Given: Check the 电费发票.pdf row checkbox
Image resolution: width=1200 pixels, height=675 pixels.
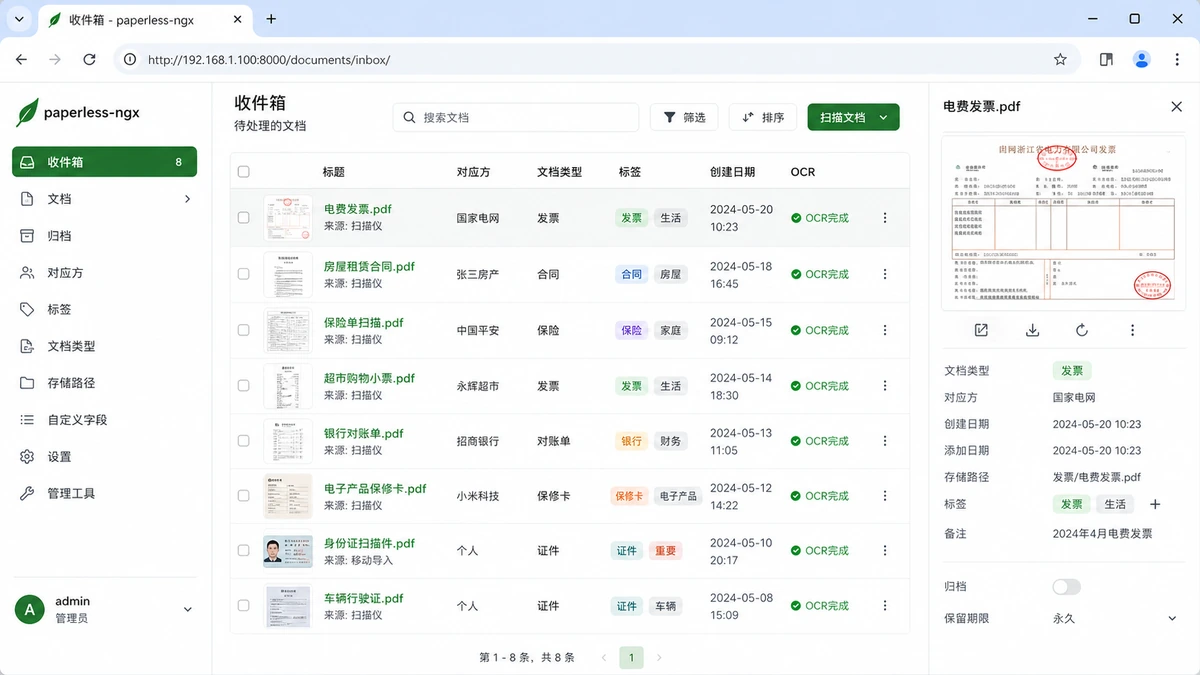Looking at the screenshot, I should click(x=244, y=218).
